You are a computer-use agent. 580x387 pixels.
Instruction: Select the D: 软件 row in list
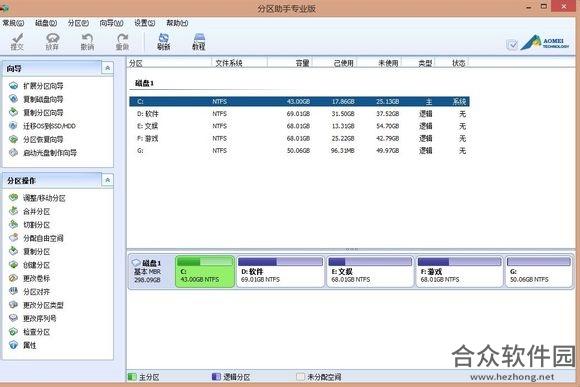(299, 114)
